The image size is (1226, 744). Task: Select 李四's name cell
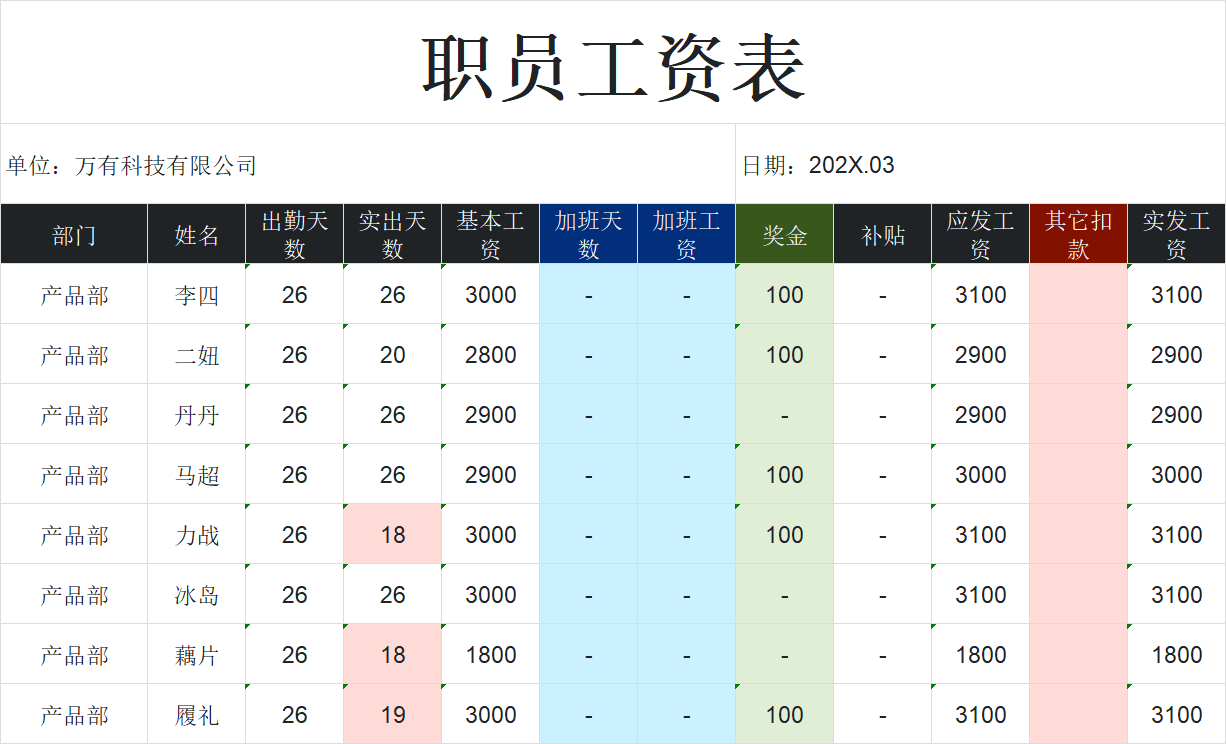(195, 294)
